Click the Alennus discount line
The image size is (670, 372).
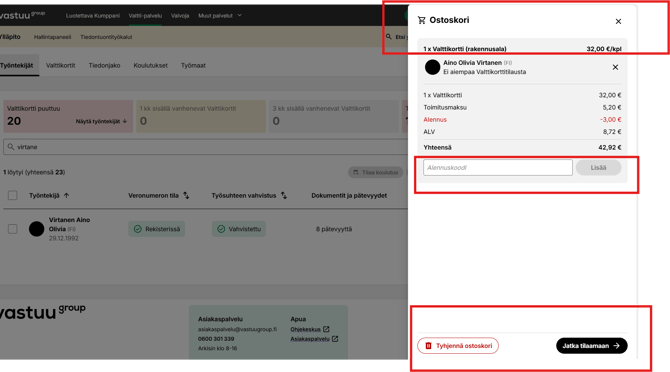point(522,120)
